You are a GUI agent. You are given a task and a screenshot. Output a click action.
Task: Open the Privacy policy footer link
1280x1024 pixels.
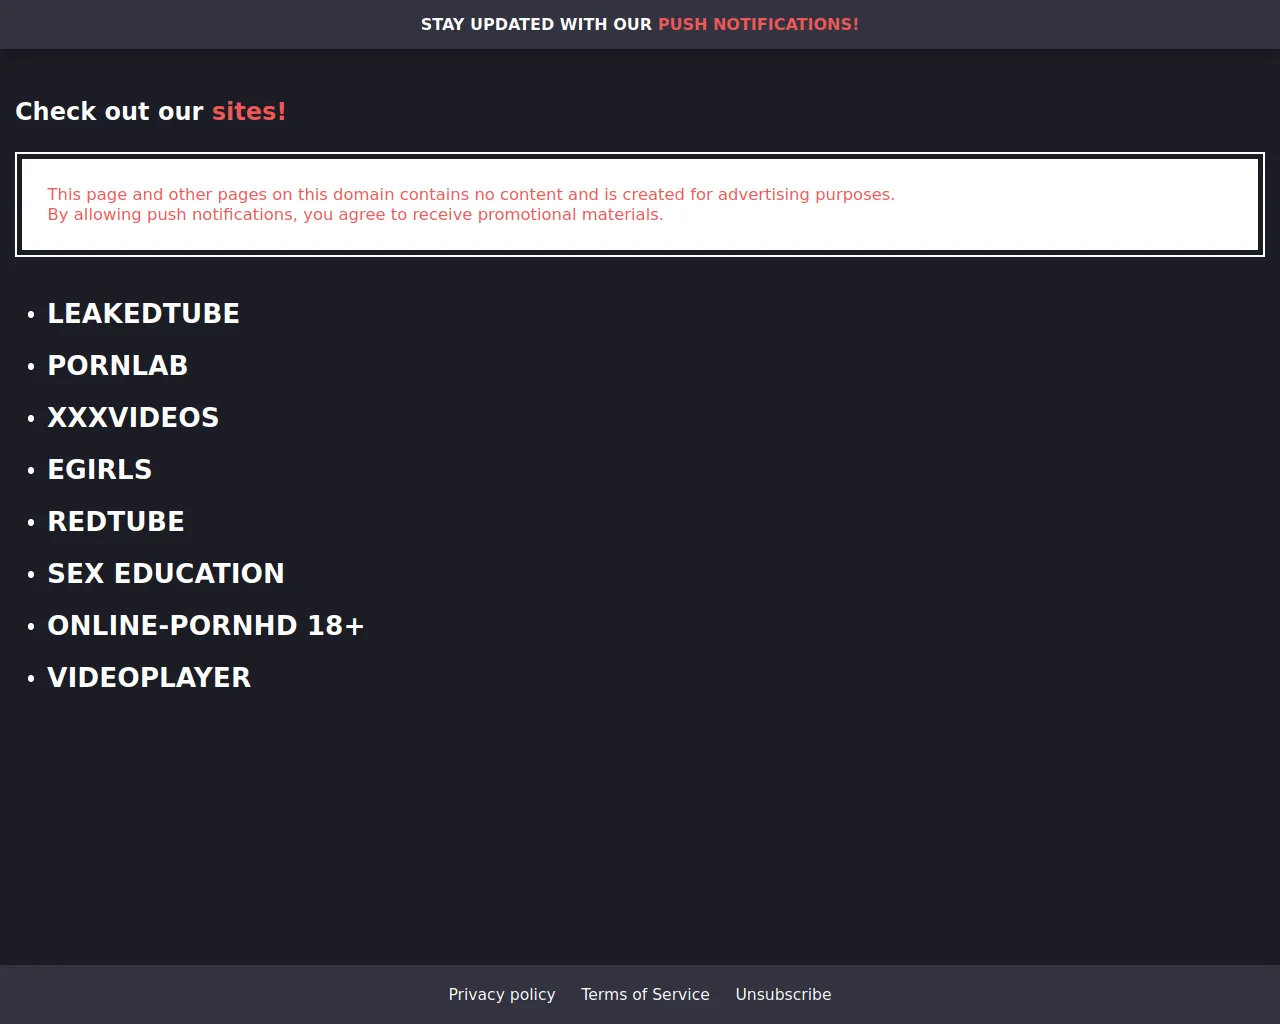pyautogui.click(x=502, y=994)
